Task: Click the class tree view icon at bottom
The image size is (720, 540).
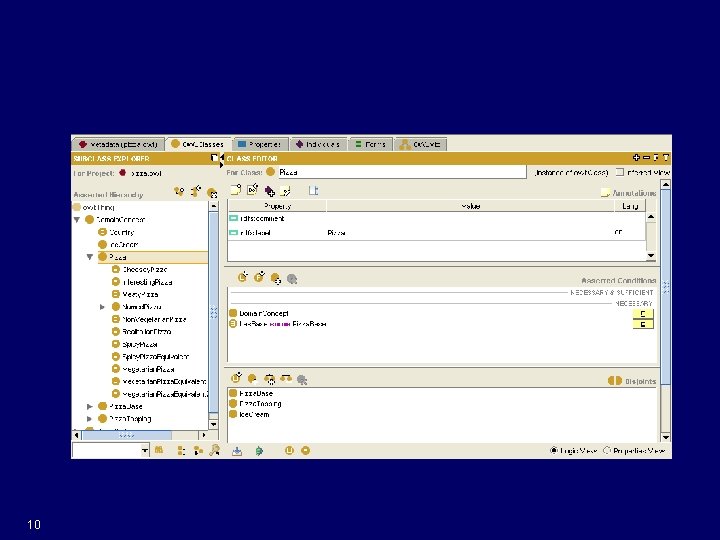Action: click(x=198, y=450)
